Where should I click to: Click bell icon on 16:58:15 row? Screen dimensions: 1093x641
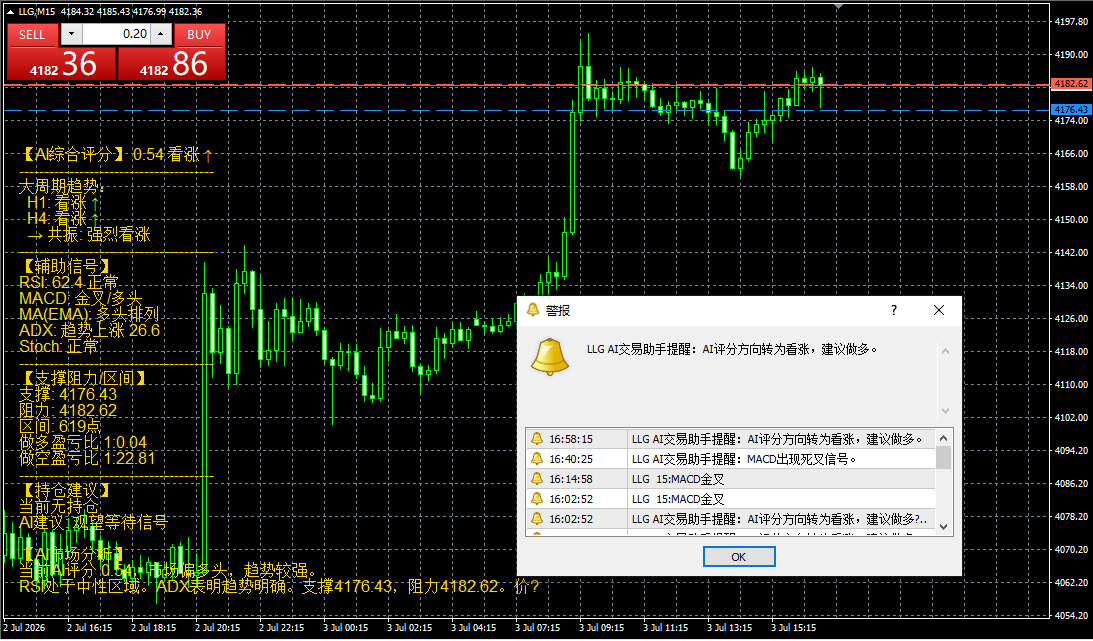pyautogui.click(x=537, y=439)
